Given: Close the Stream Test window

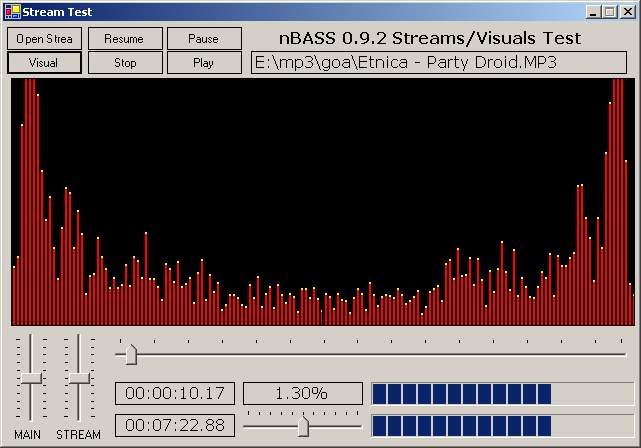Looking at the screenshot, I should pyautogui.click(x=628, y=12).
